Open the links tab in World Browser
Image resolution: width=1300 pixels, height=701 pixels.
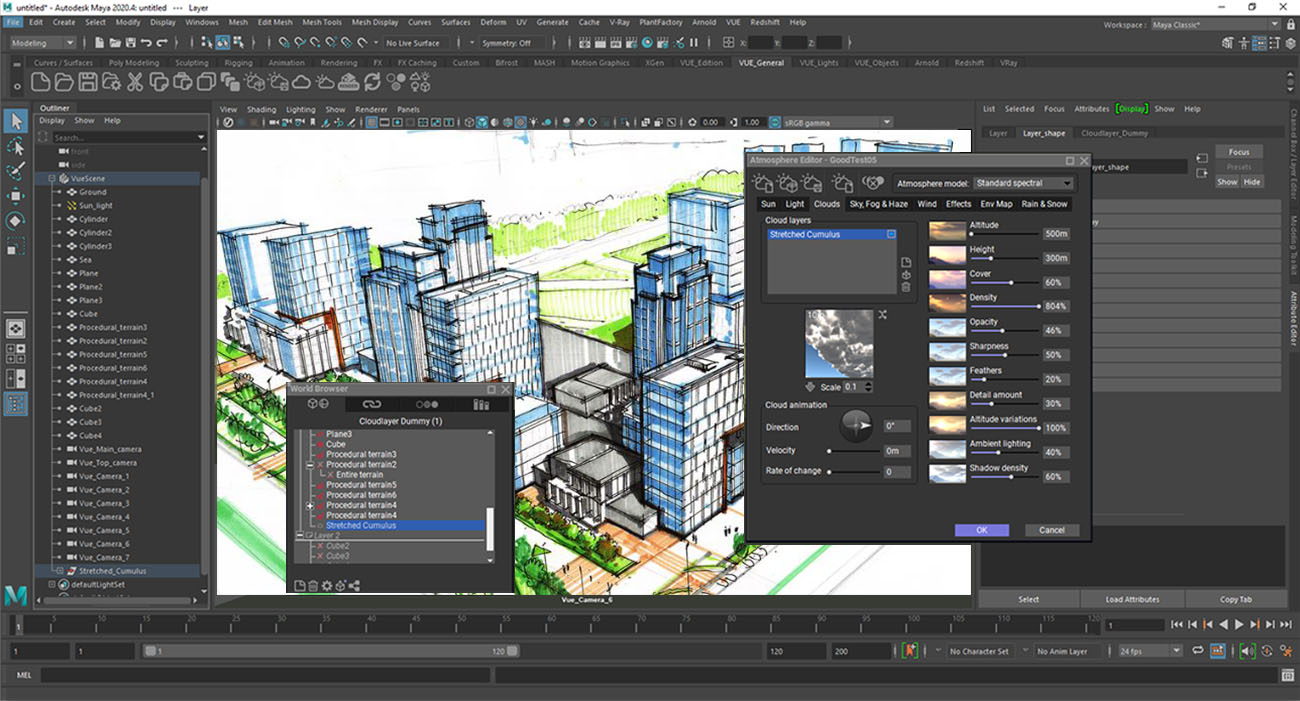pyautogui.click(x=372, y=404)
